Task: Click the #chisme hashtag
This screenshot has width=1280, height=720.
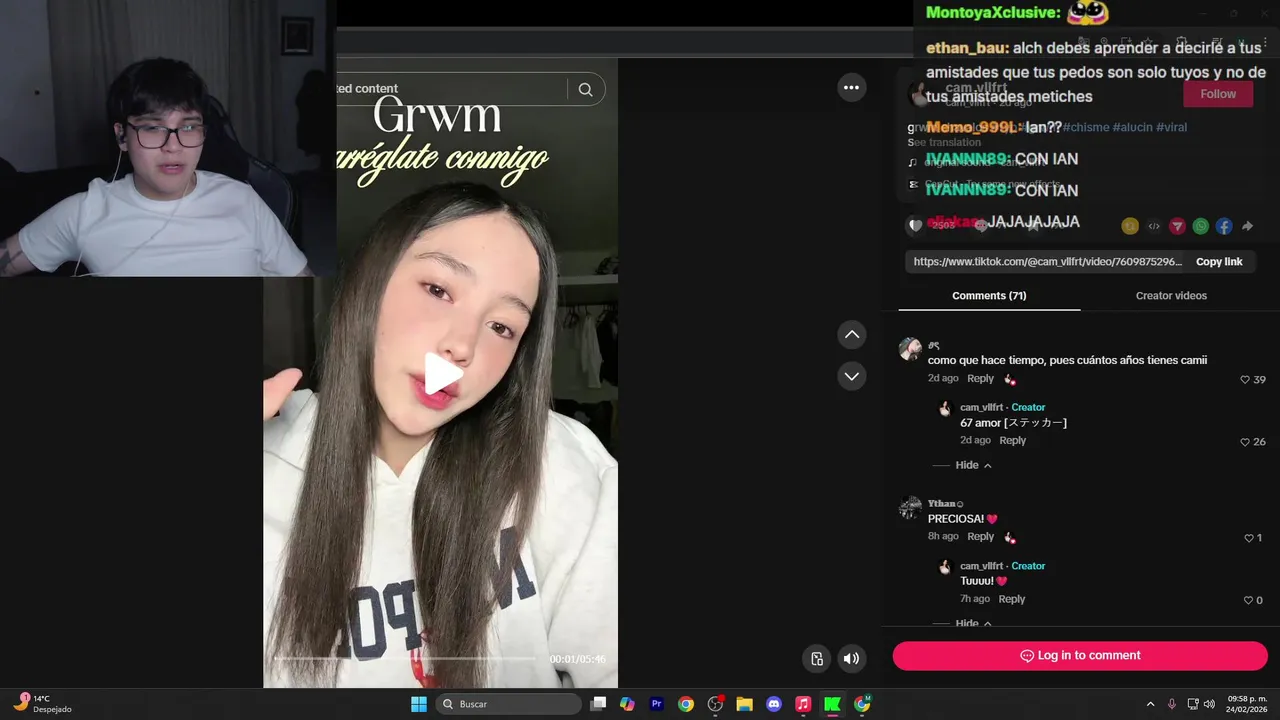Action: tap(1085, 128)
